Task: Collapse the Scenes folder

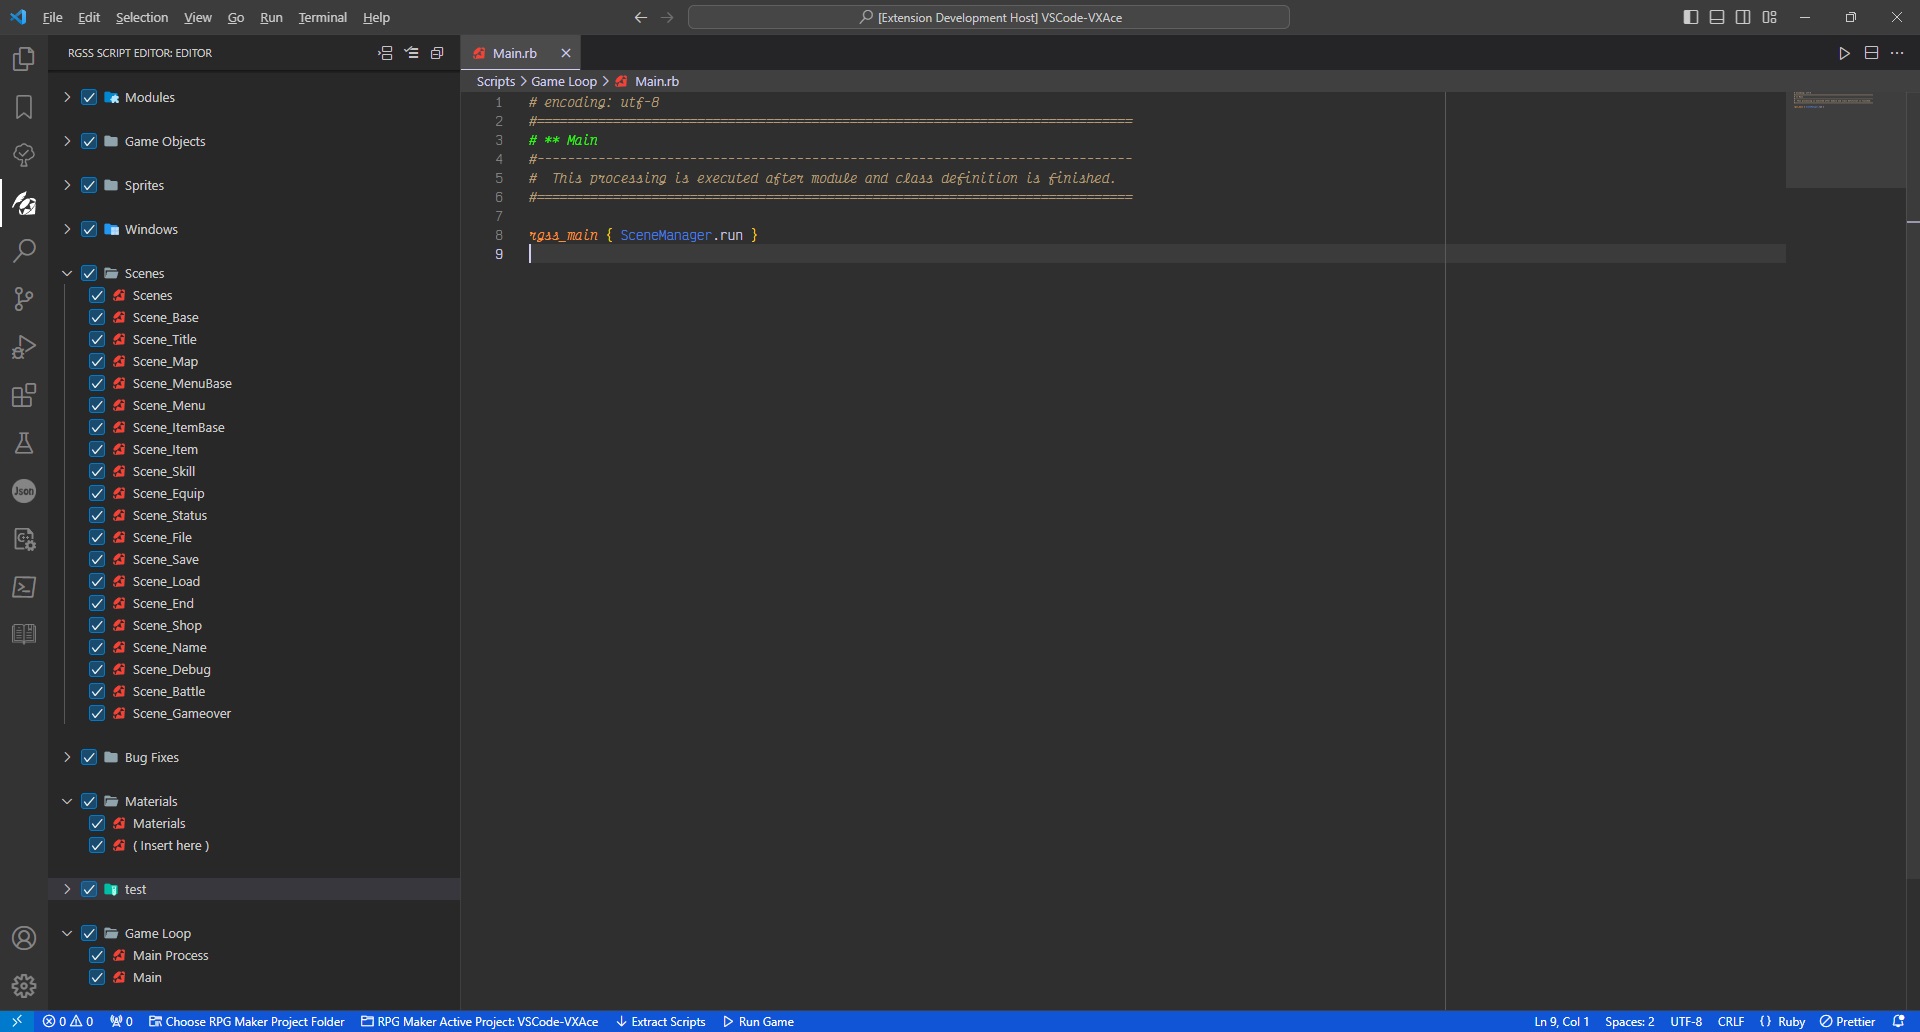Action: [x=67, y=273]
